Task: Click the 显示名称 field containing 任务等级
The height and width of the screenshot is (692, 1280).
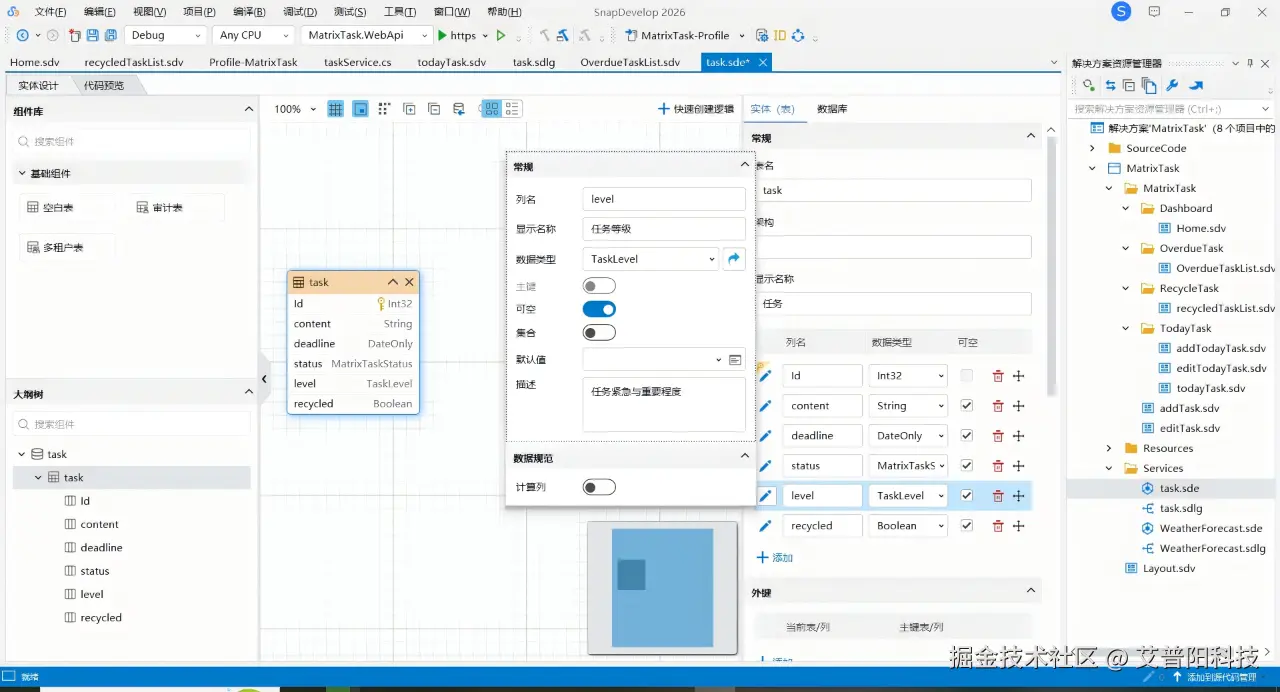Action: [x=664, y=229]
